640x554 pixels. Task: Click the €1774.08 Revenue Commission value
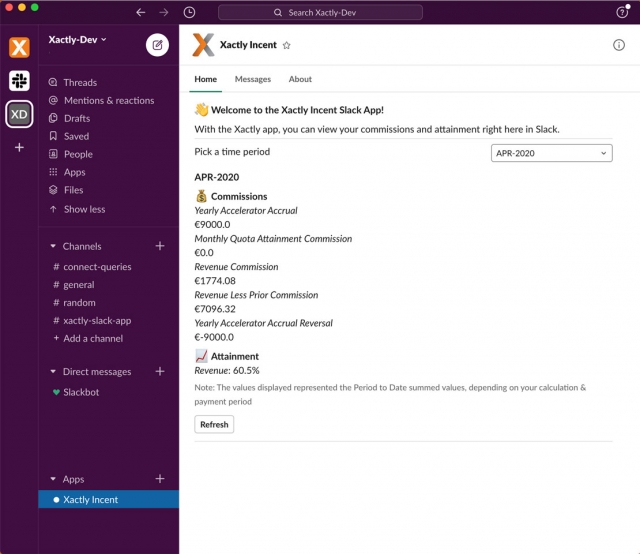coord(215,281)
